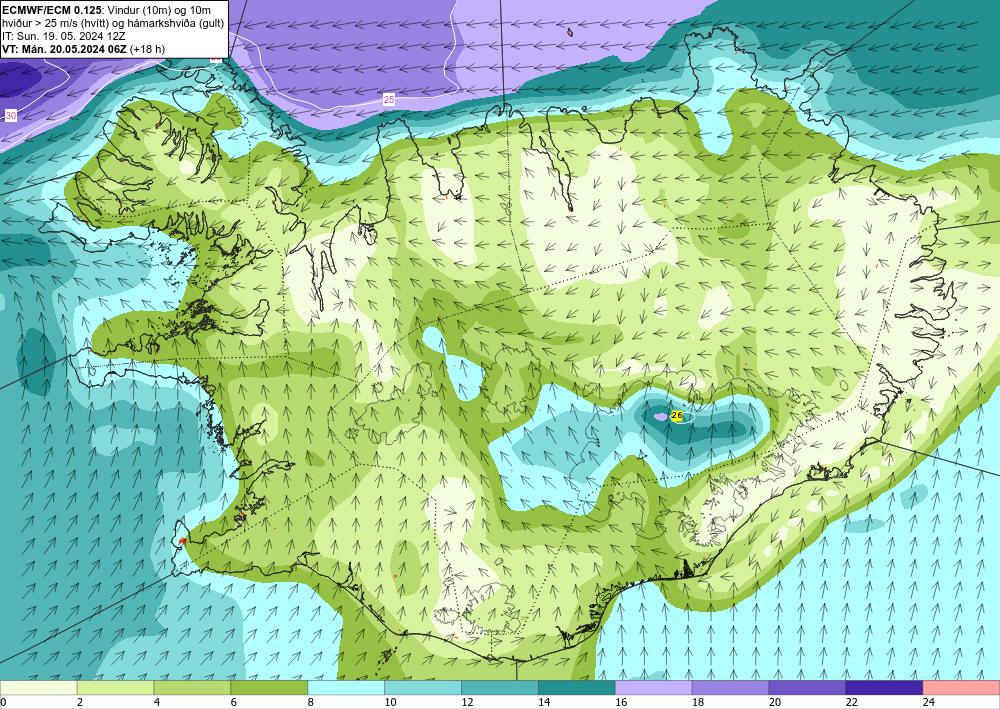Click legend scale value "0"
Viewport: 1000px width, 709px height.
3,702
